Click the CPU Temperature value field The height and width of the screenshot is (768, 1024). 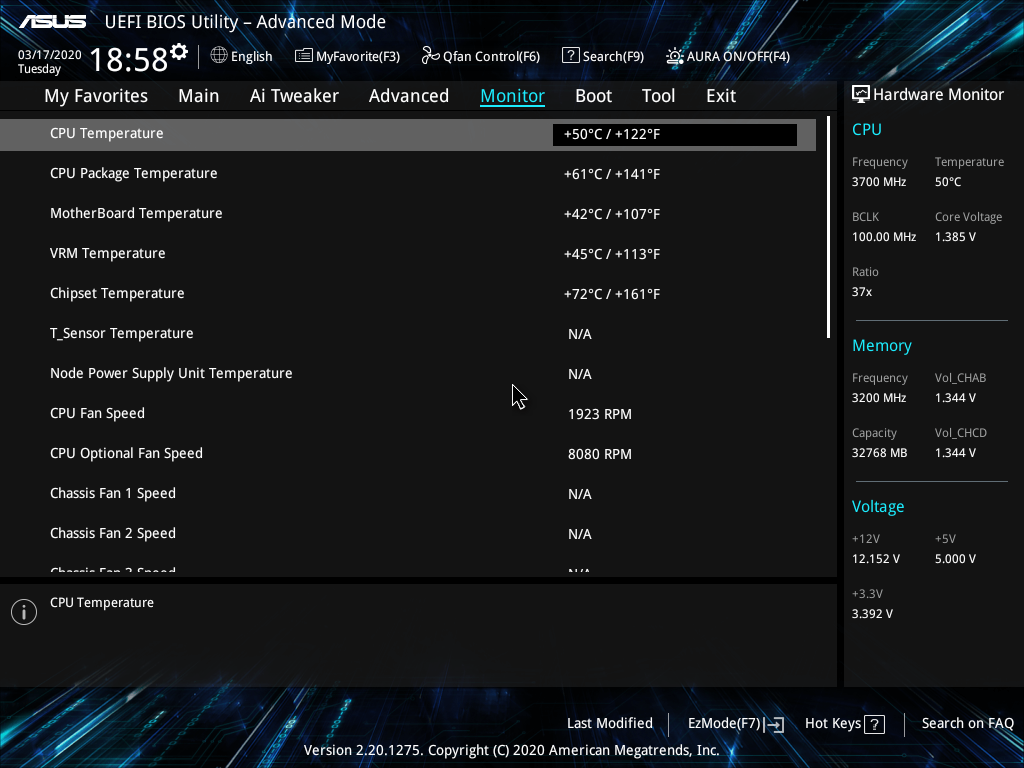point(675,135)
